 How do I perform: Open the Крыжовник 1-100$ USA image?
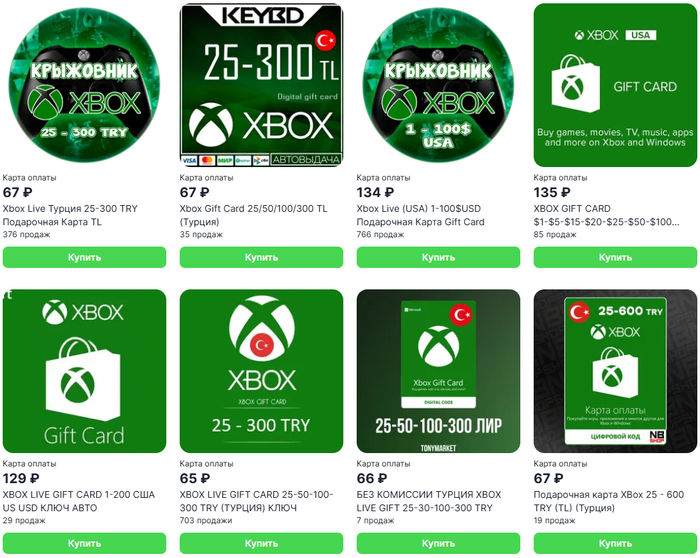(x=438, y=85)
